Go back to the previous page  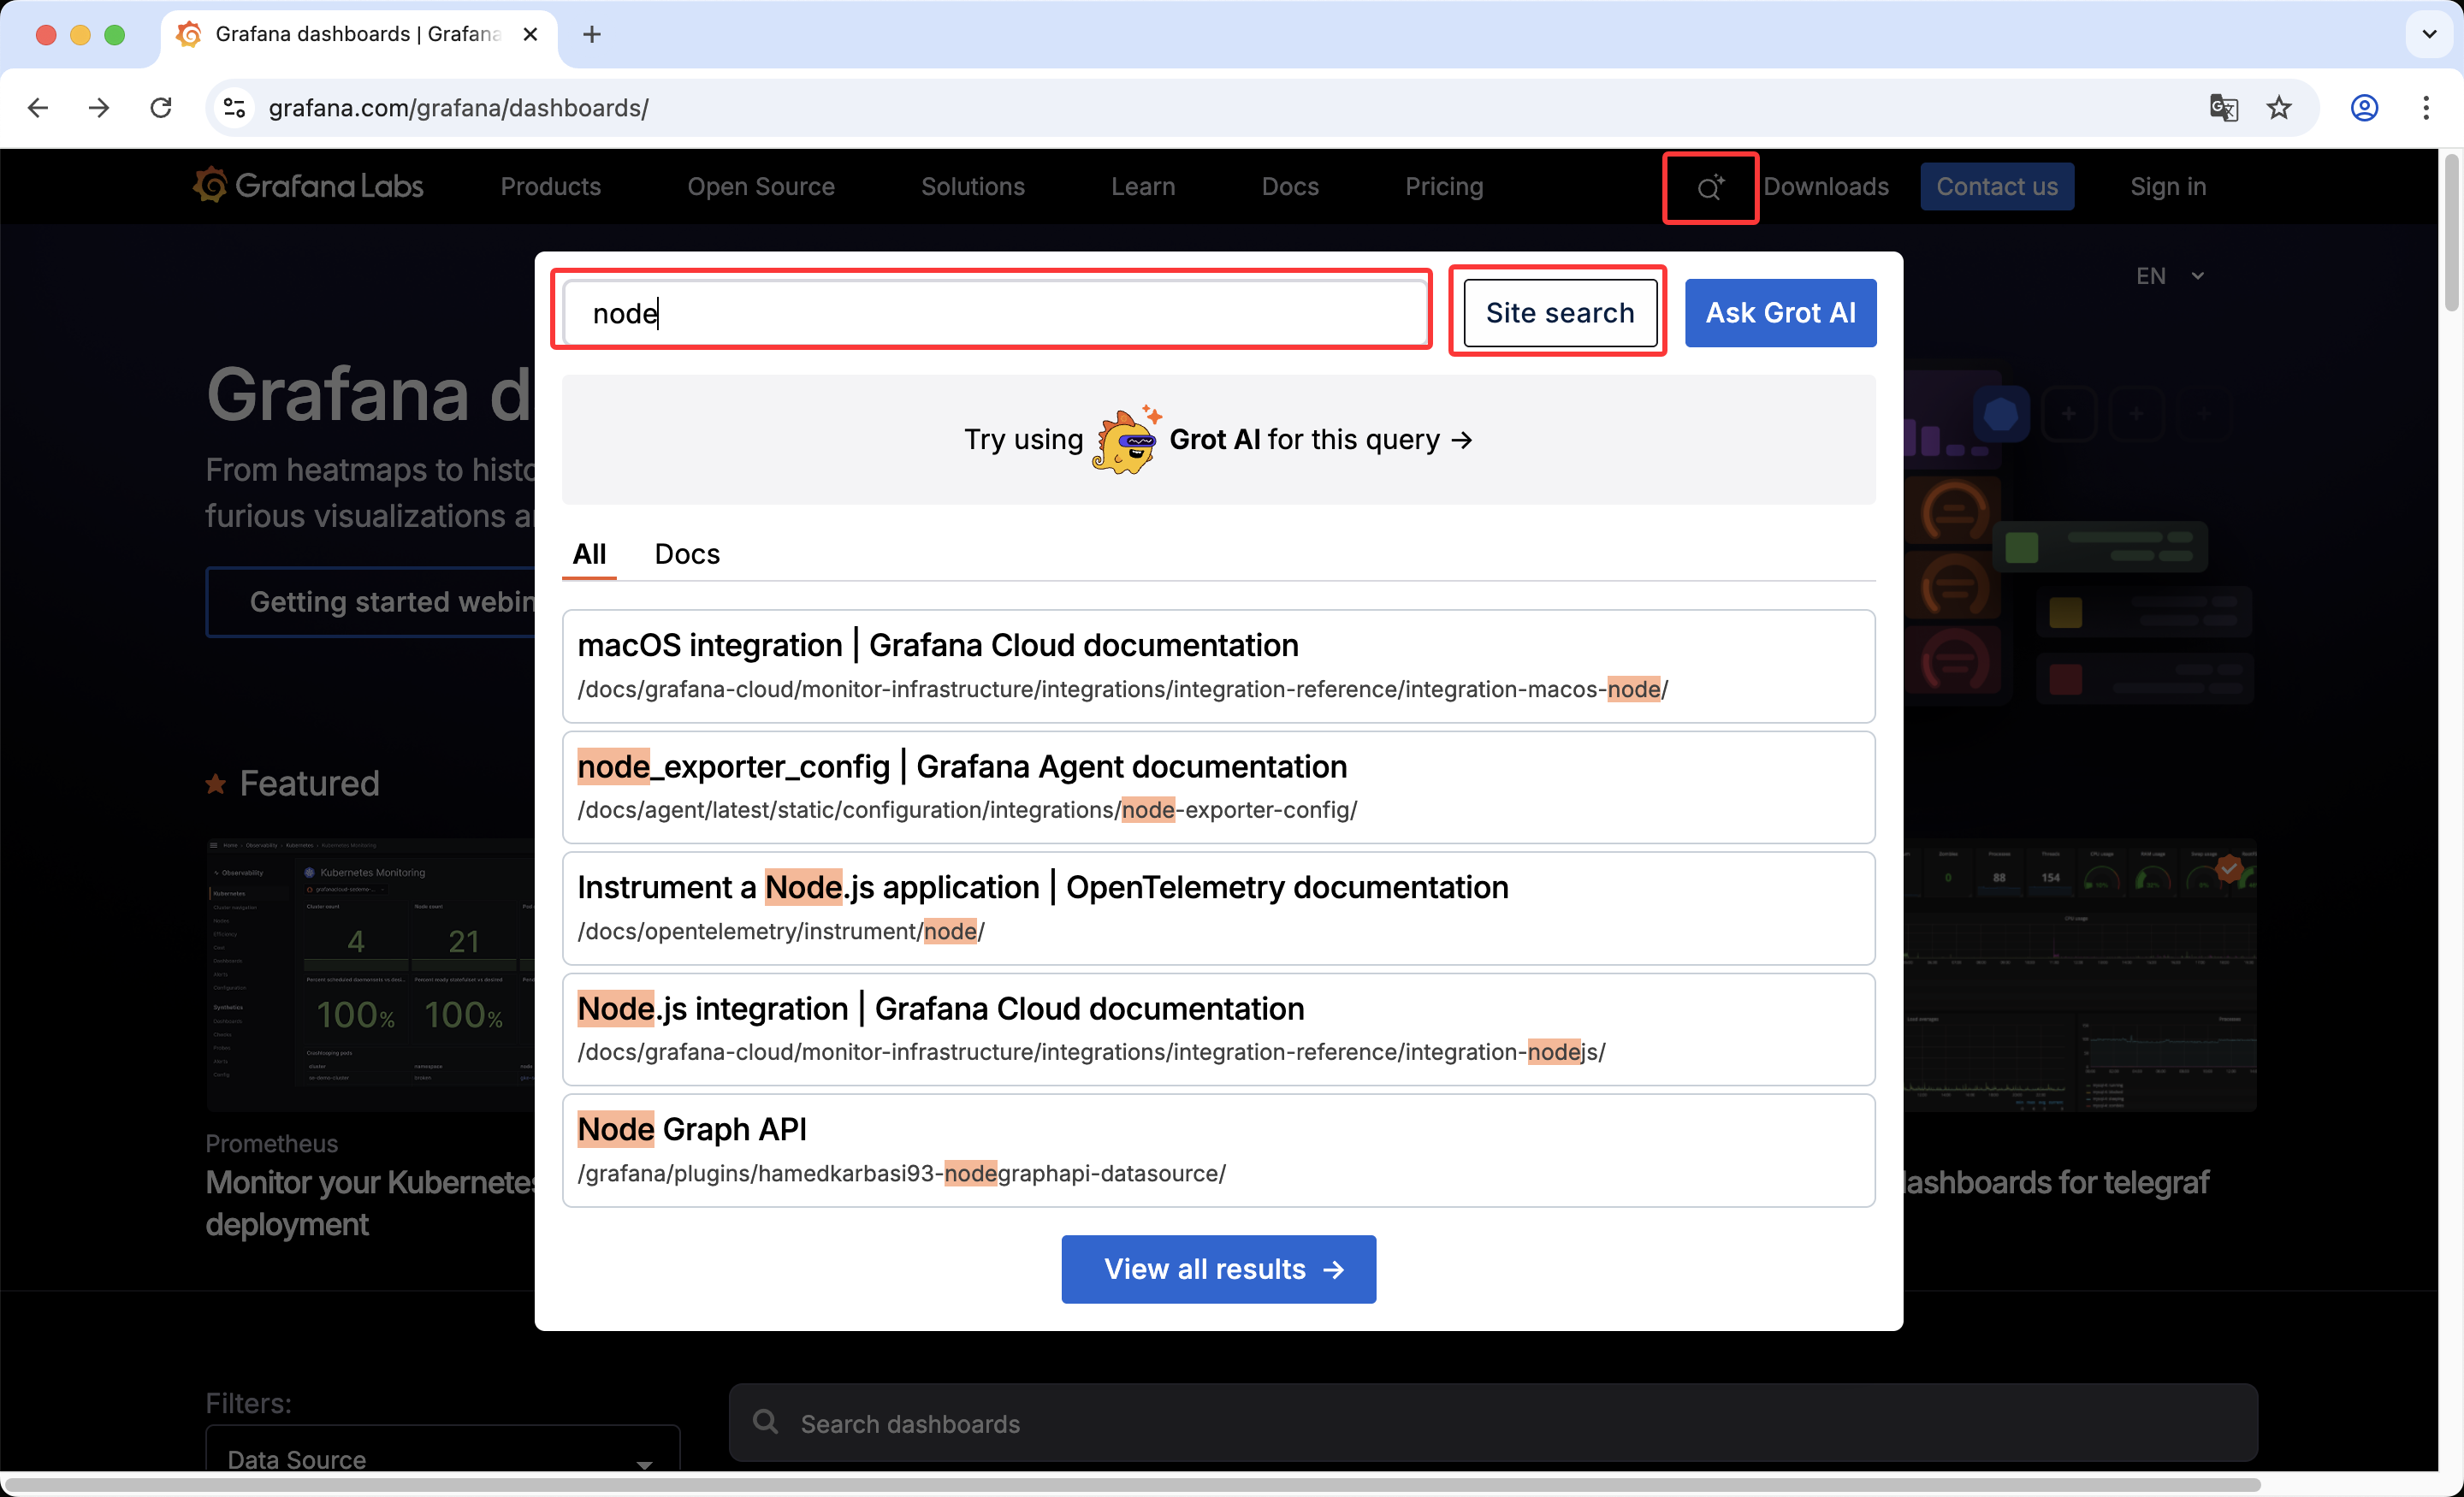pyautogui.click(x=38, y=108)
